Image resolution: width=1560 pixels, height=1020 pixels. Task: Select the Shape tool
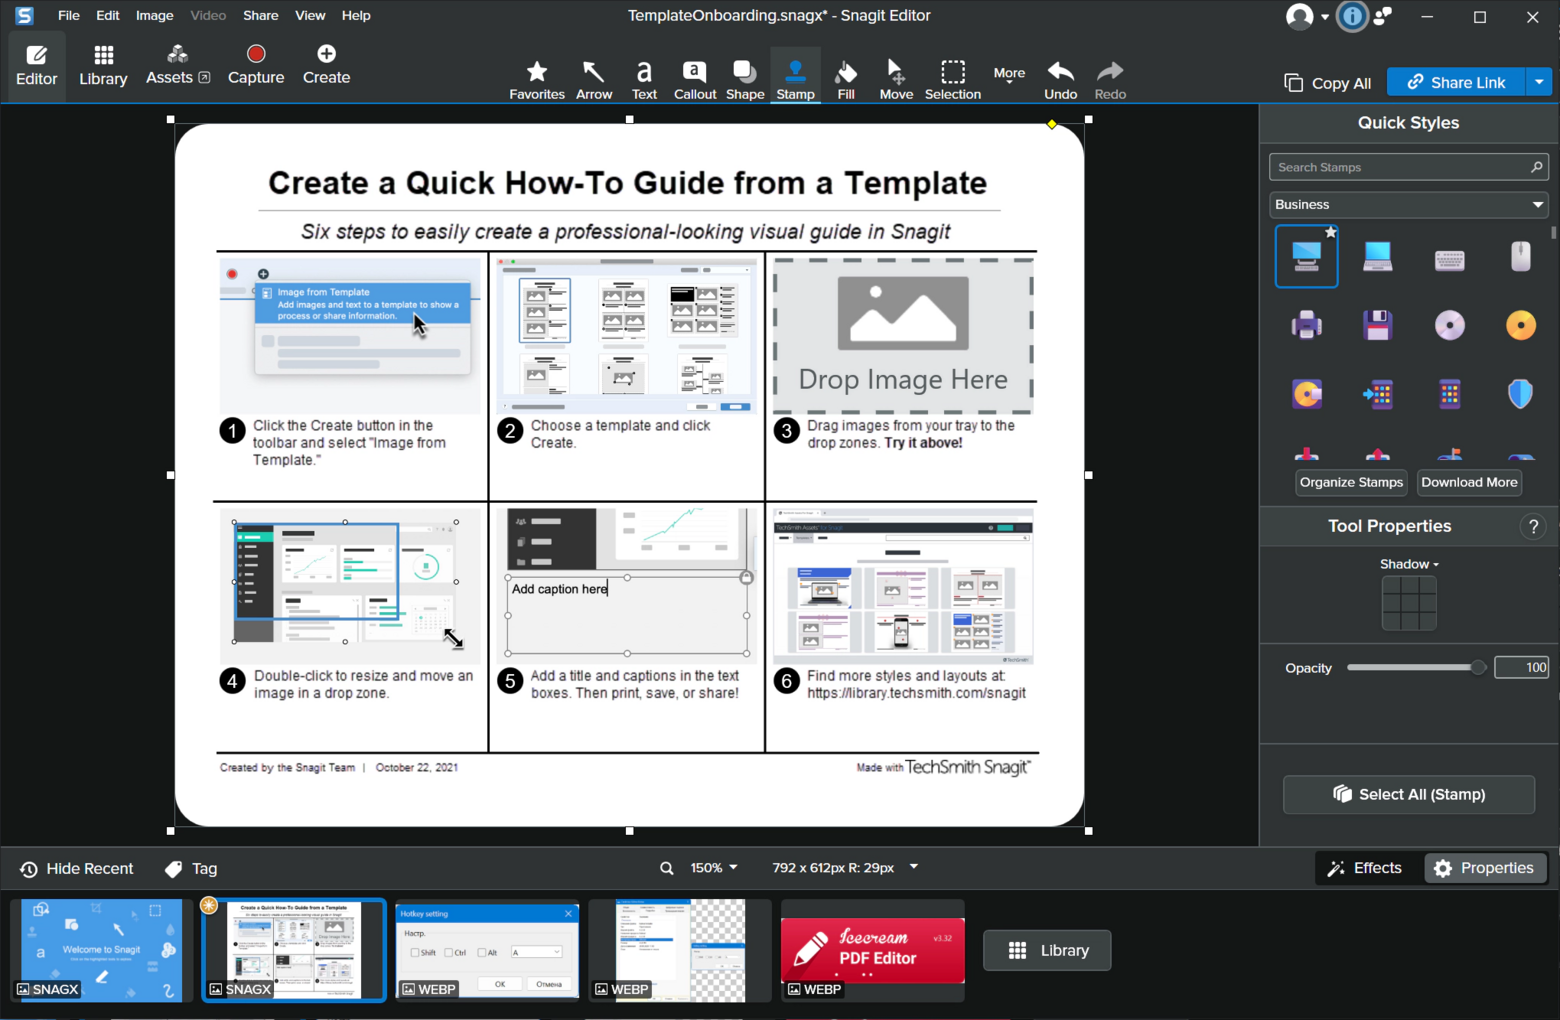[x=744, y=80]
